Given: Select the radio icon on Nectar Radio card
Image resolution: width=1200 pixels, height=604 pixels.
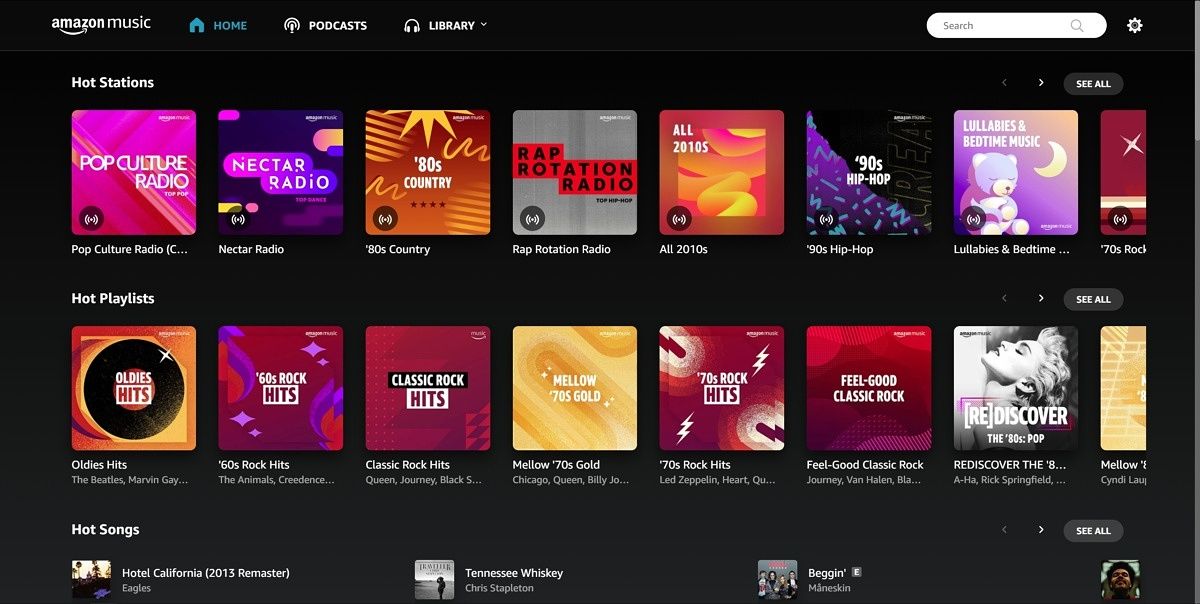Looking at the screenshot, I should pos(237,218).
